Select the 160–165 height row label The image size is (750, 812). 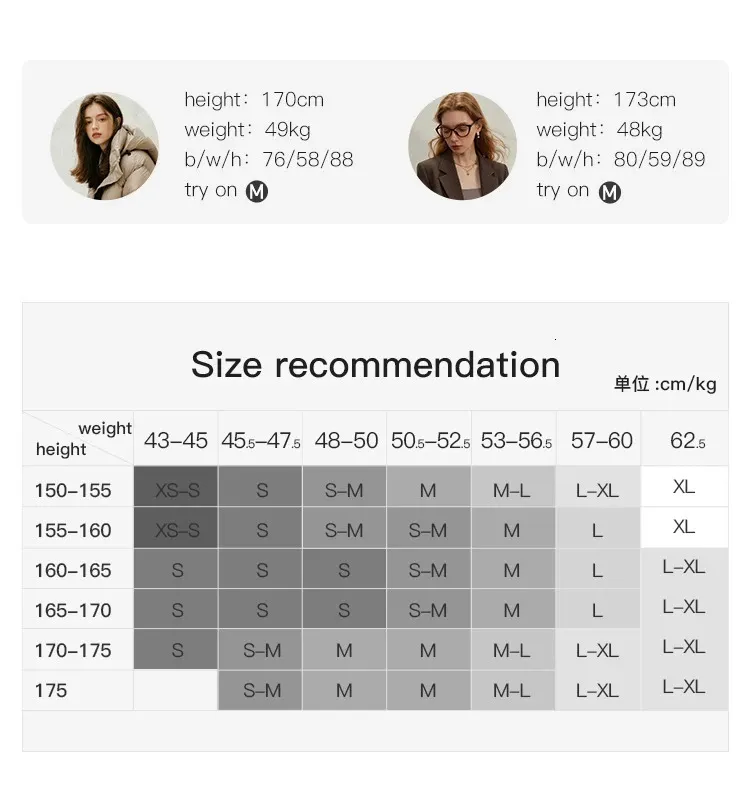[73, 570]
